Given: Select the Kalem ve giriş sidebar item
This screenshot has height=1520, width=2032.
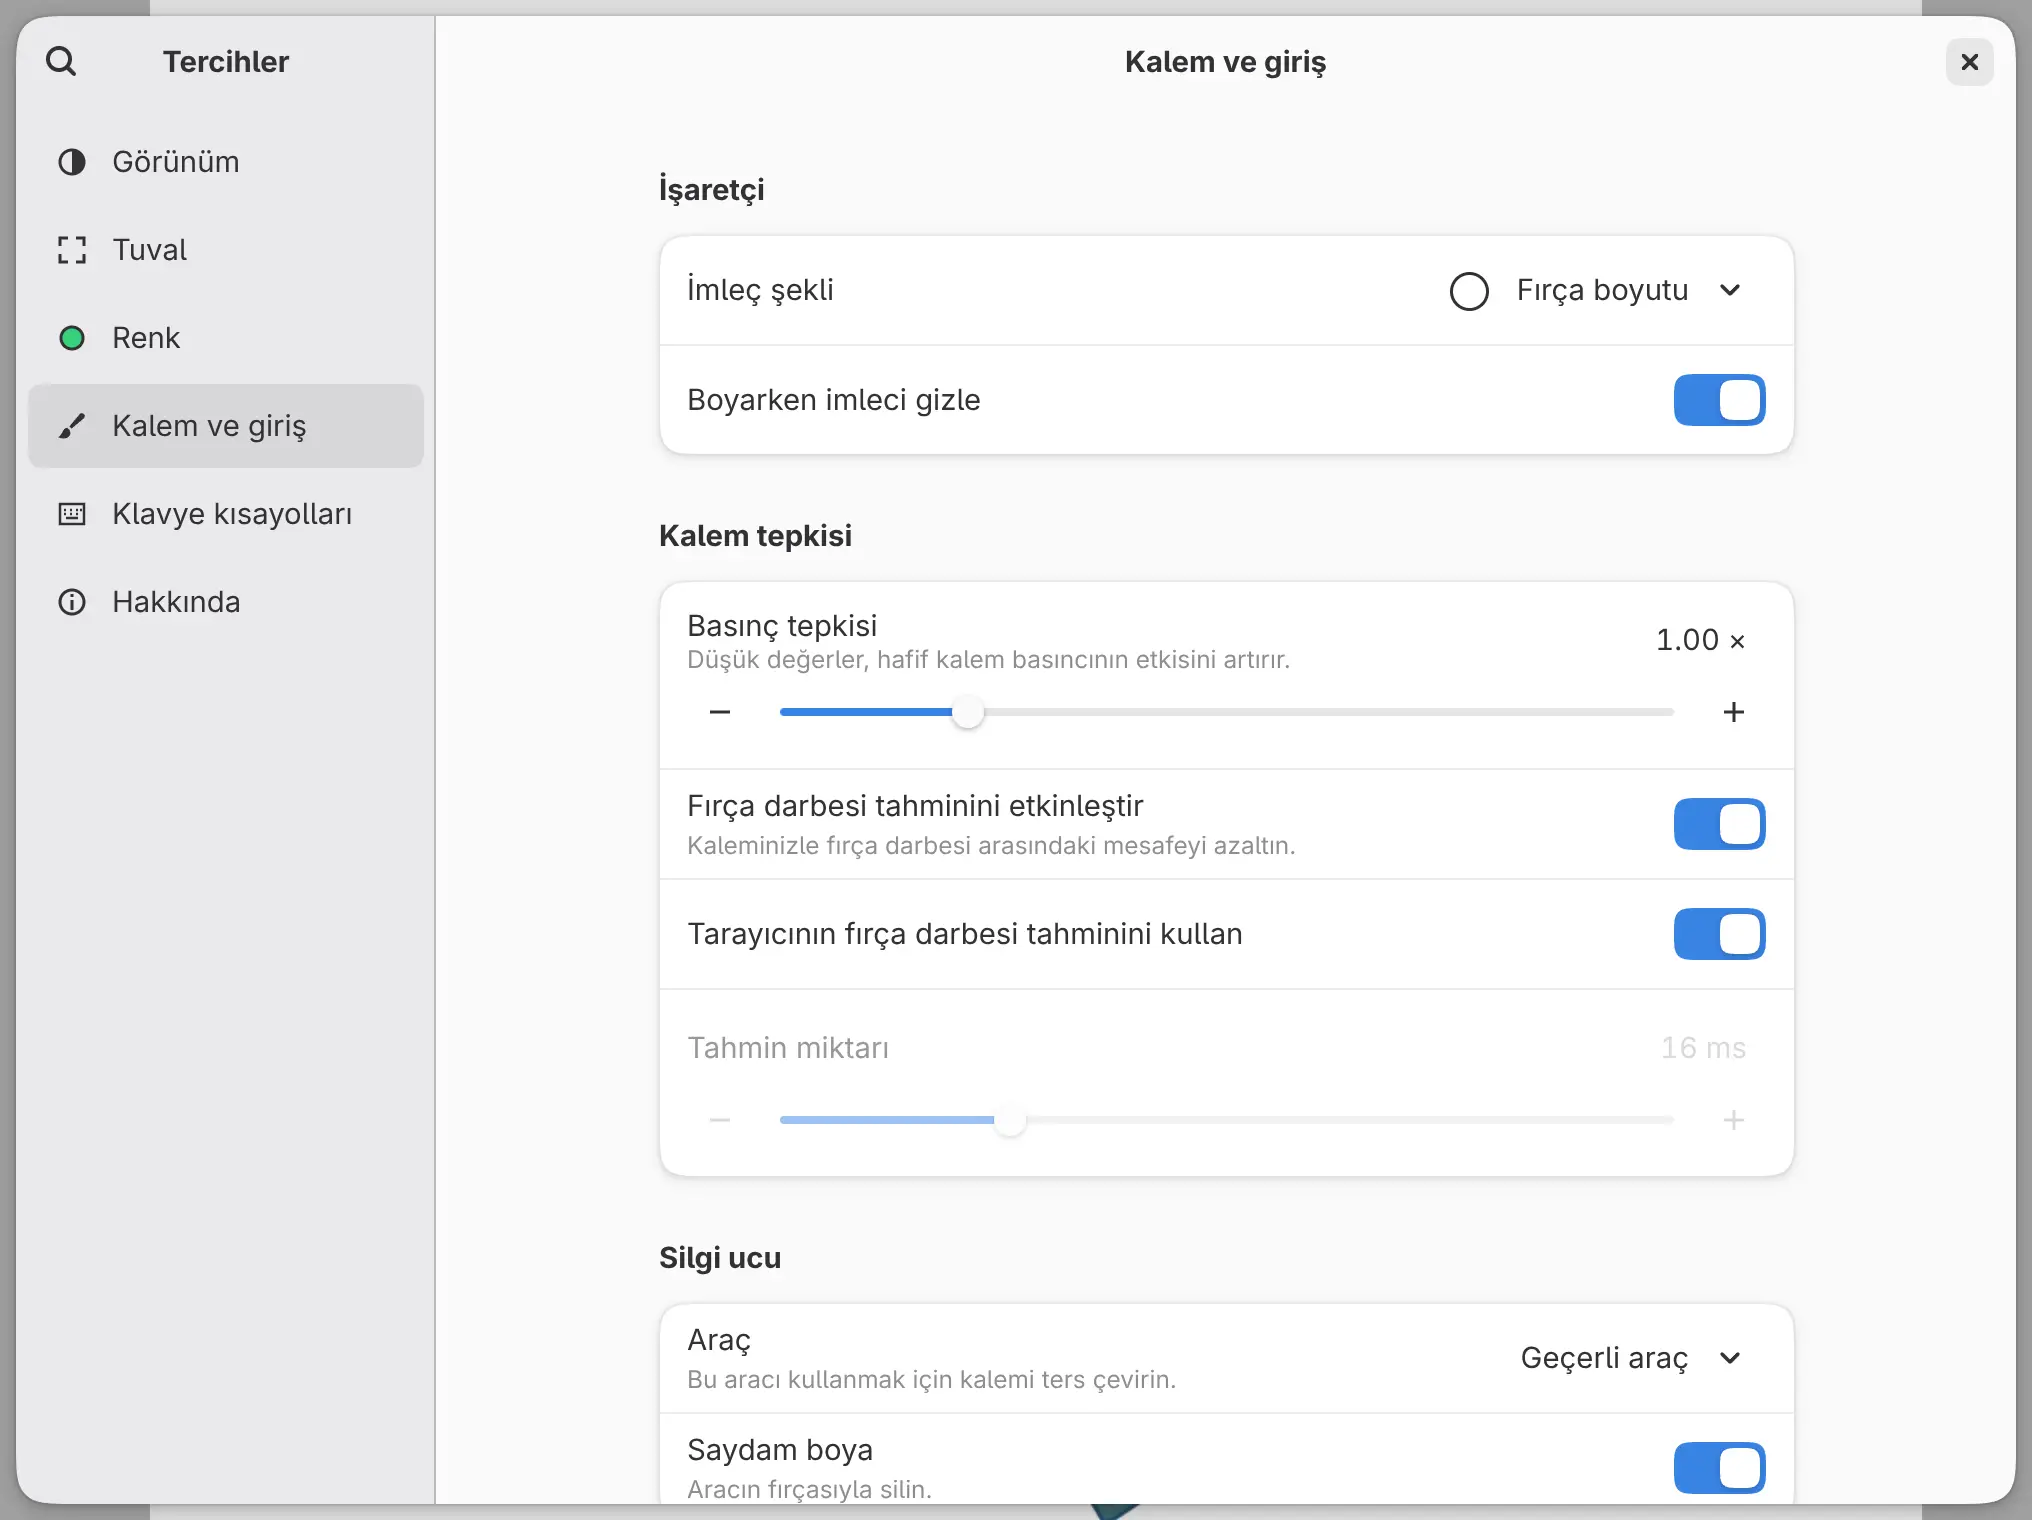Looking at the screenshot, I should coord(226,426).
